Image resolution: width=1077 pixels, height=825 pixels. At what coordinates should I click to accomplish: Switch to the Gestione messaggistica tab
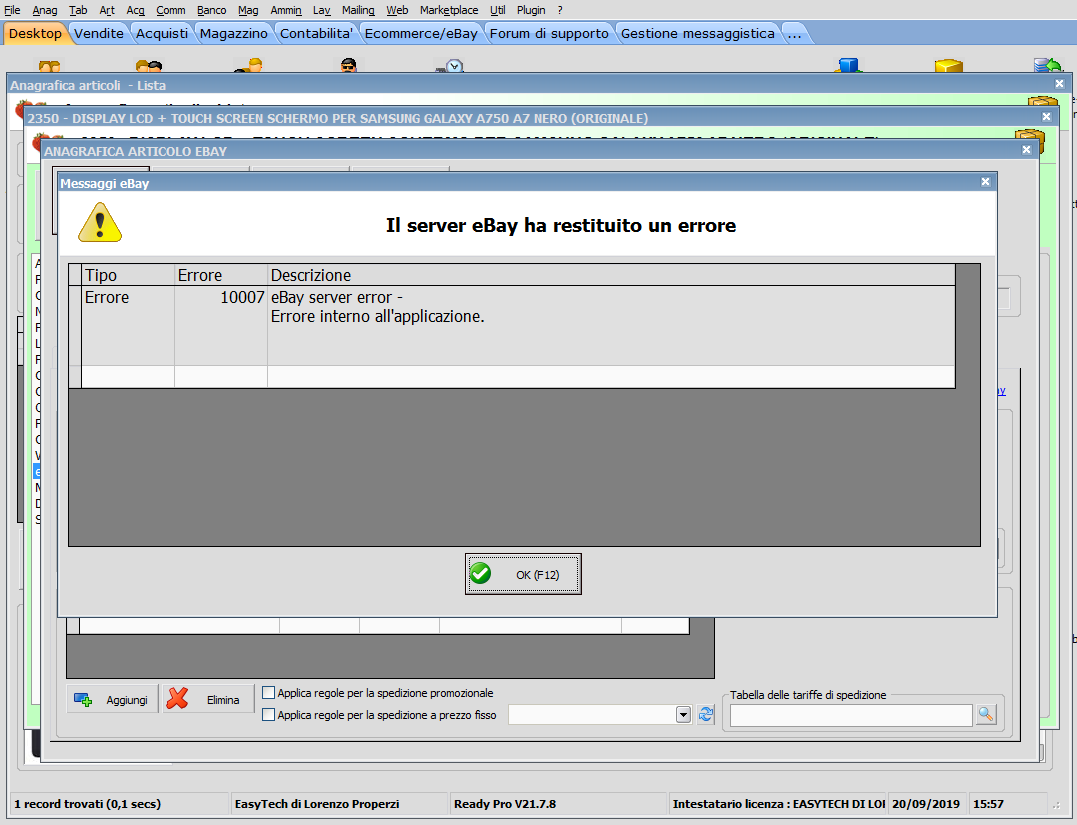tap(697, 33)
